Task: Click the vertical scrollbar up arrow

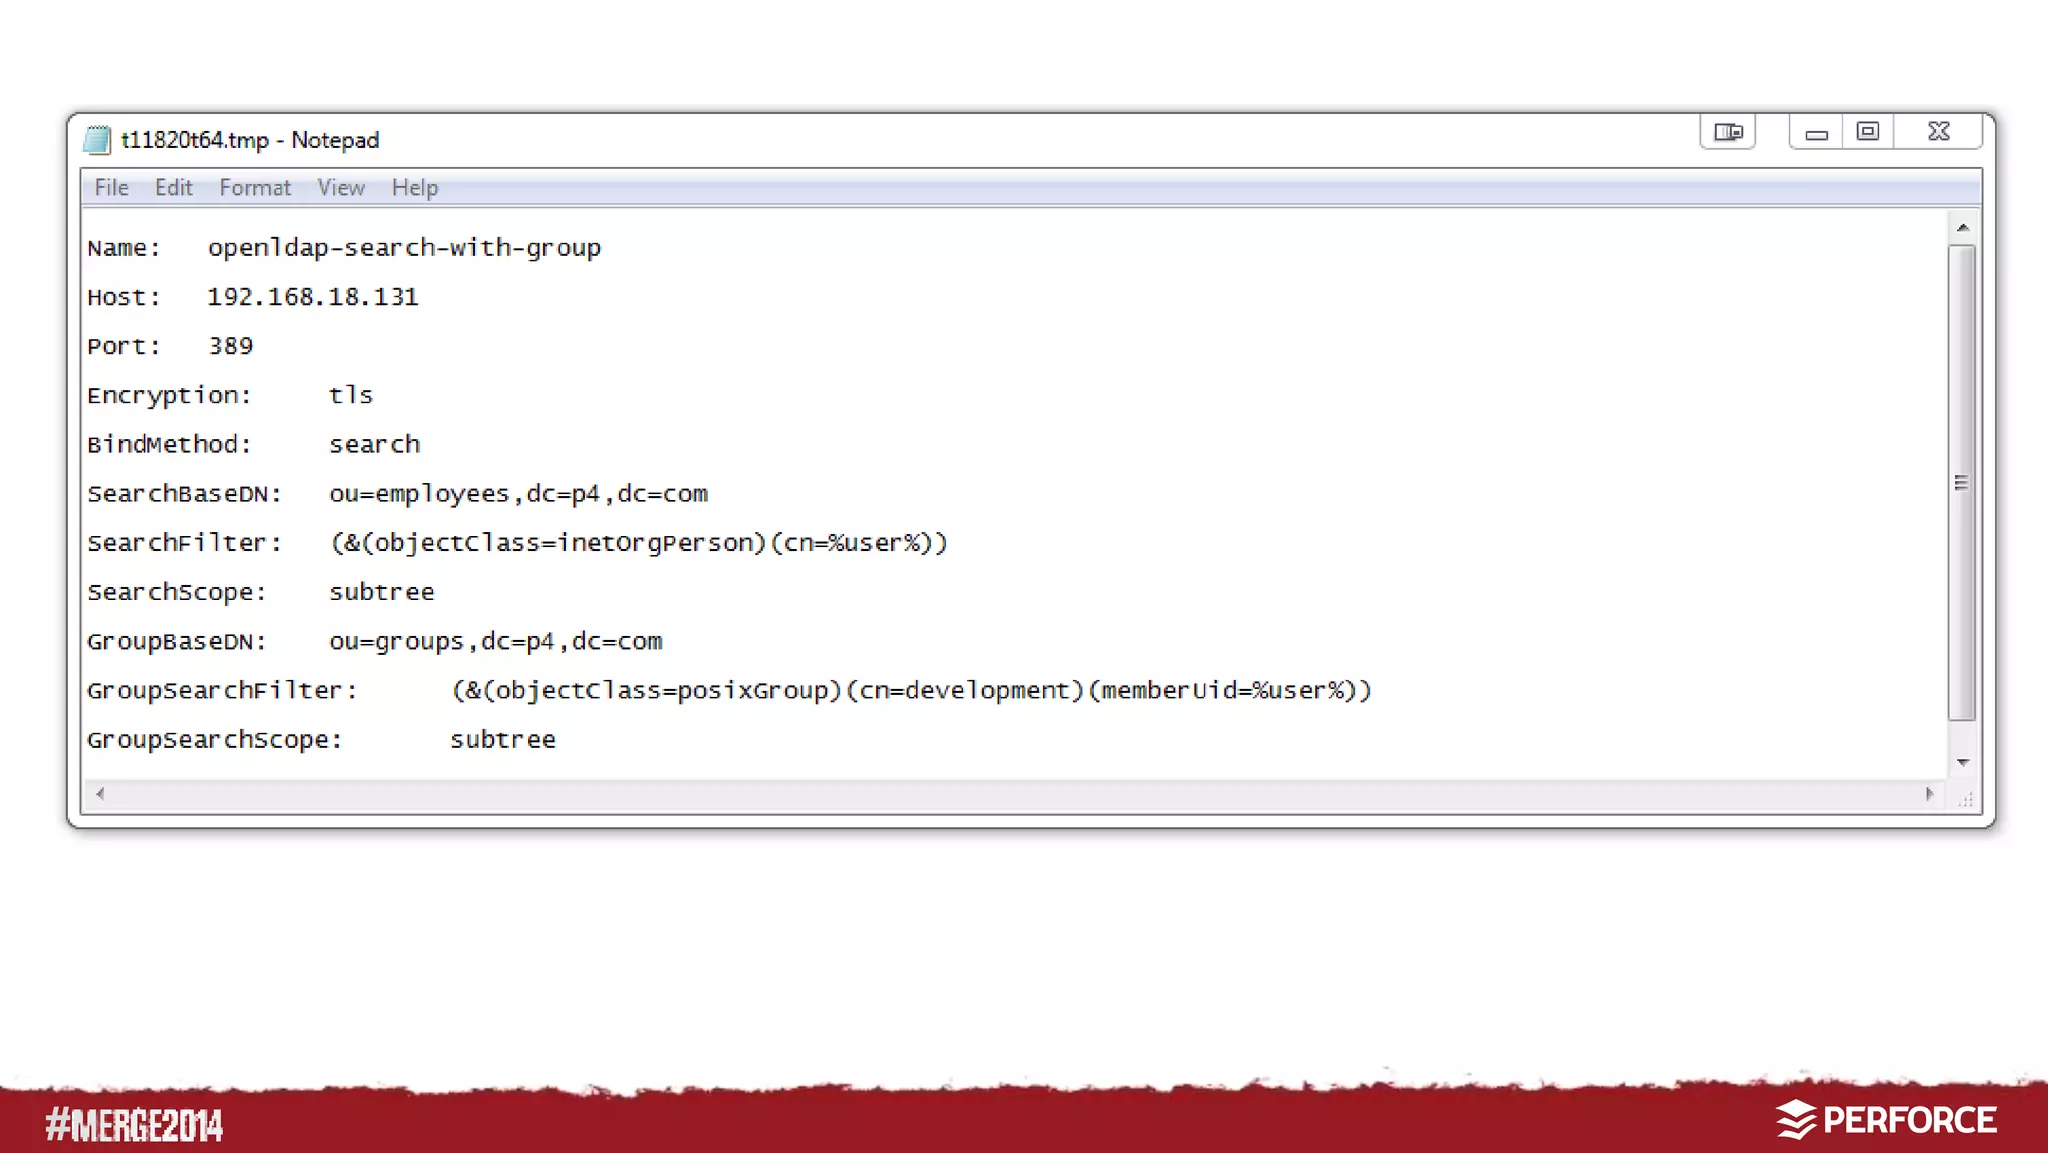Action: (x=1963, y=228)
